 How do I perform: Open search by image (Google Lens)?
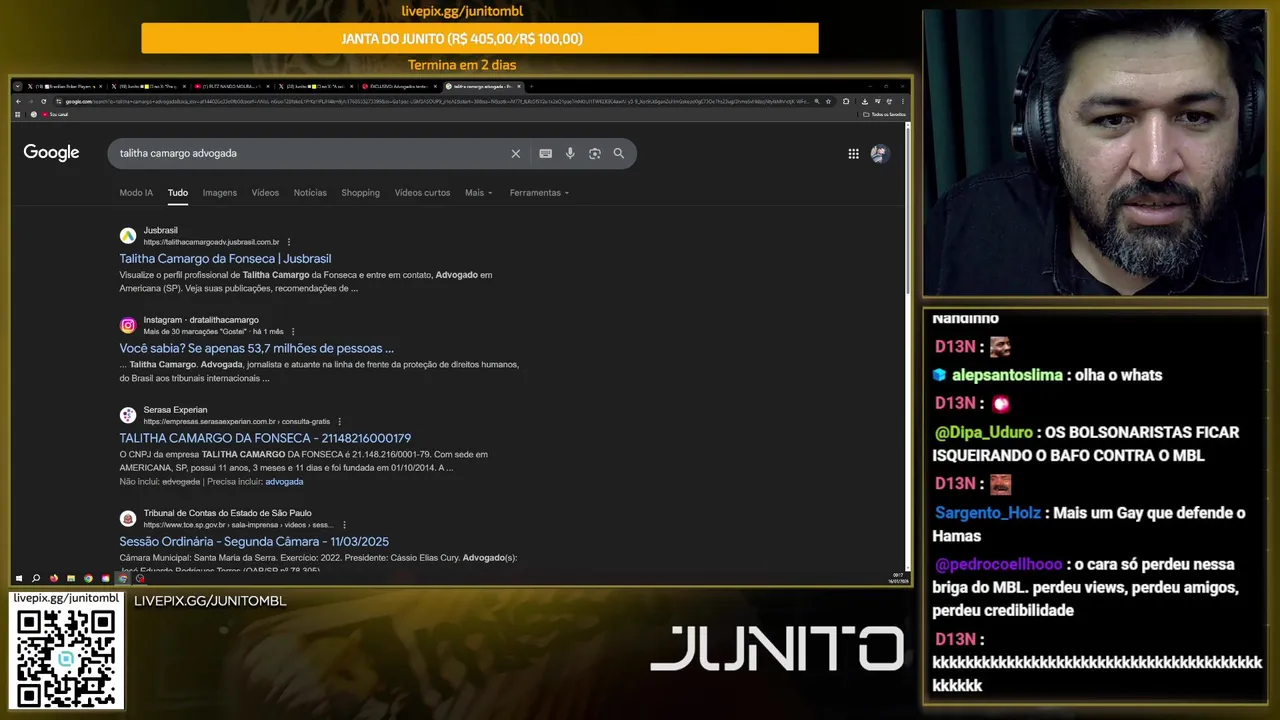594,153
